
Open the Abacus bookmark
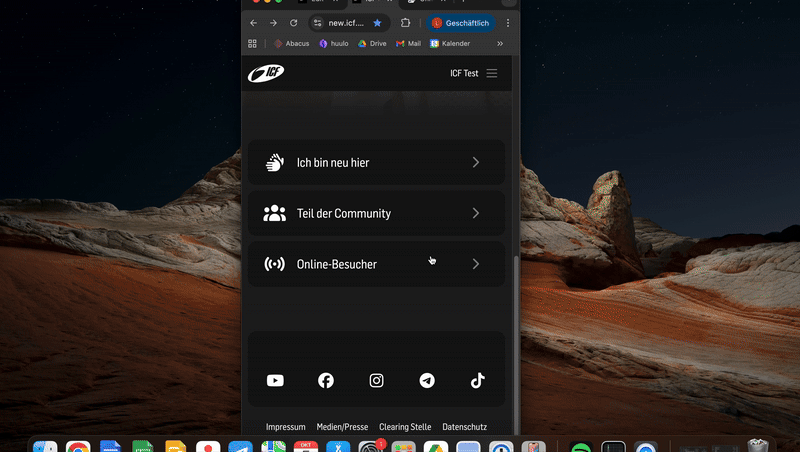click(x=292, y=43)
